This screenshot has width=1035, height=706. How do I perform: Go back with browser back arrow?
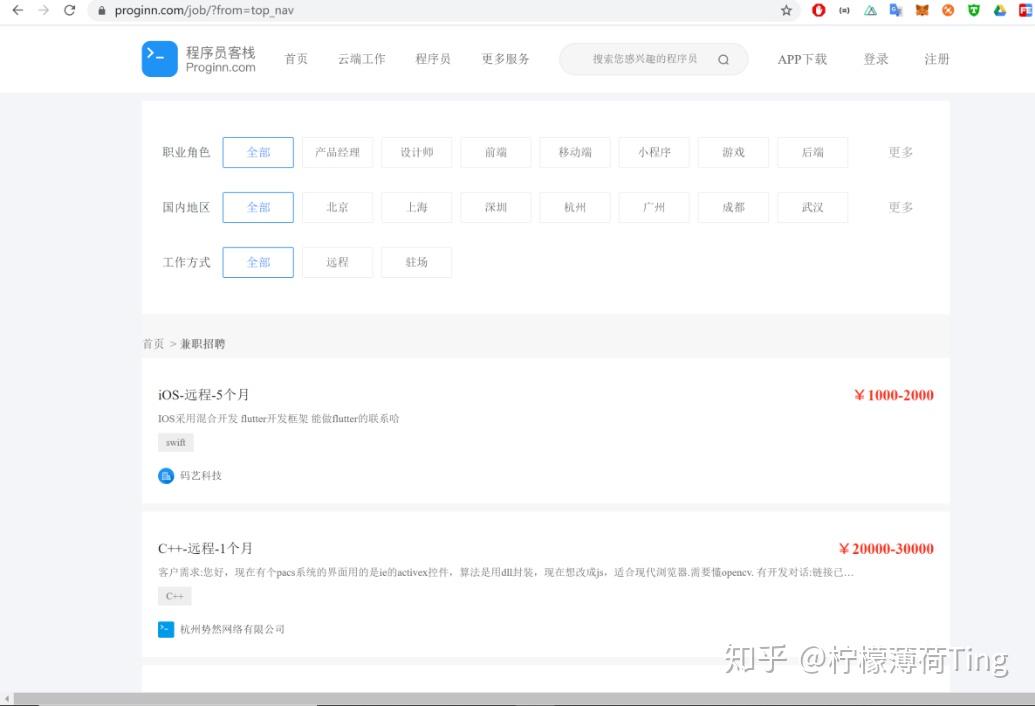18,11
